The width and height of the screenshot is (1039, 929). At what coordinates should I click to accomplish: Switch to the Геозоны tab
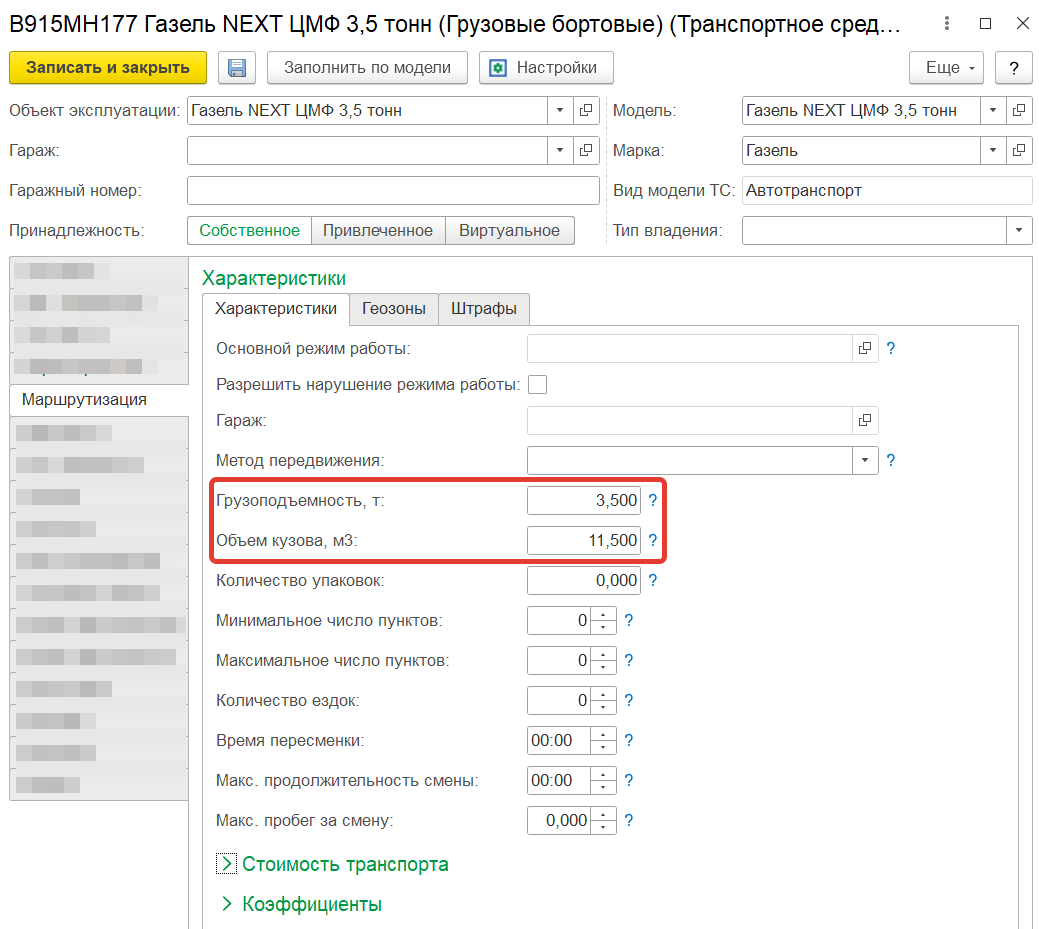click(x=394, y=309)
